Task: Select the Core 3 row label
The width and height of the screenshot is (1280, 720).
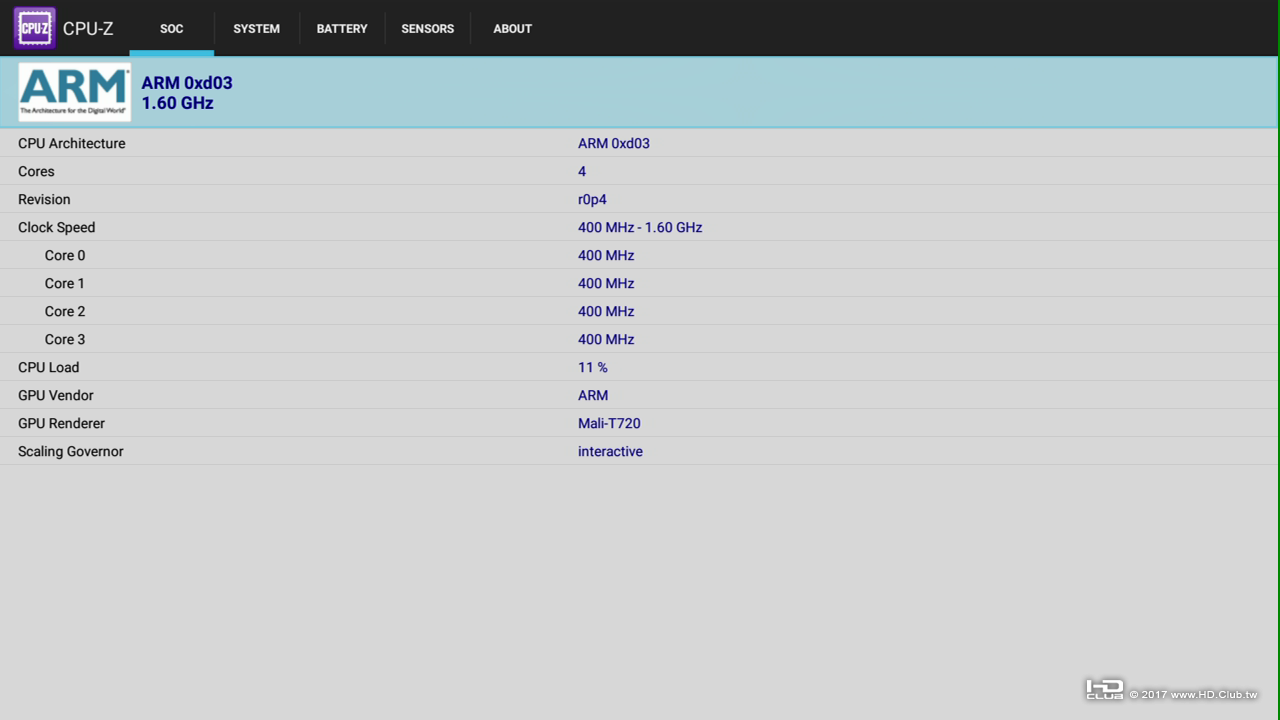Action: coord(65,339)
